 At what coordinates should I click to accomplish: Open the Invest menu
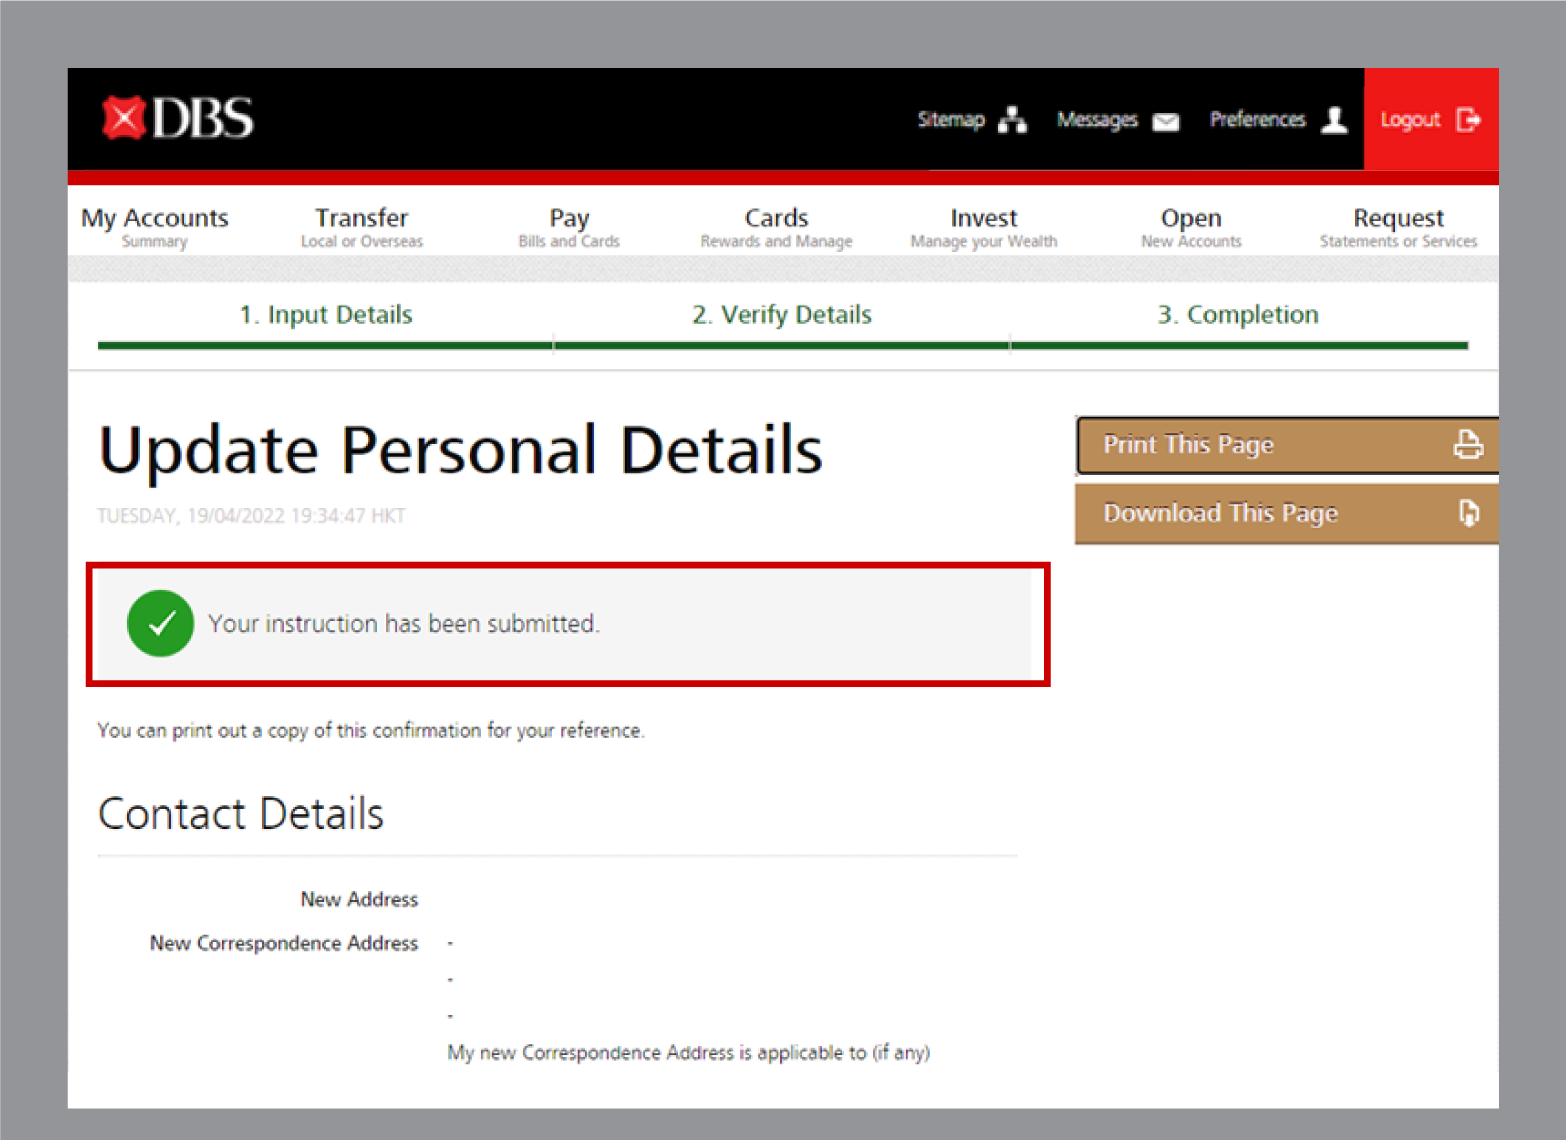[x=983, y=227]
